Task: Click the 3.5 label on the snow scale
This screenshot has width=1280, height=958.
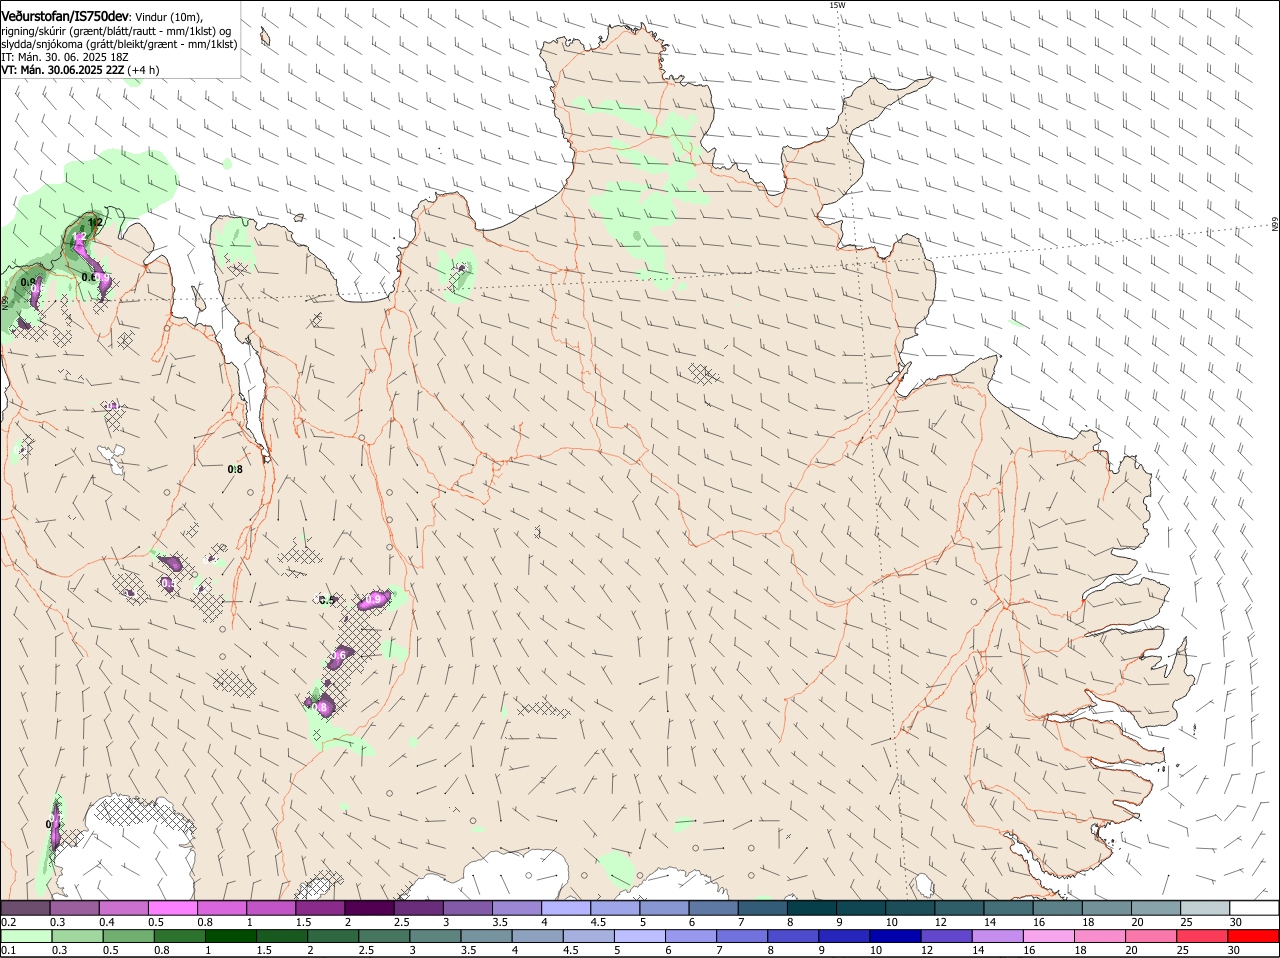Action: coord(501,922)
